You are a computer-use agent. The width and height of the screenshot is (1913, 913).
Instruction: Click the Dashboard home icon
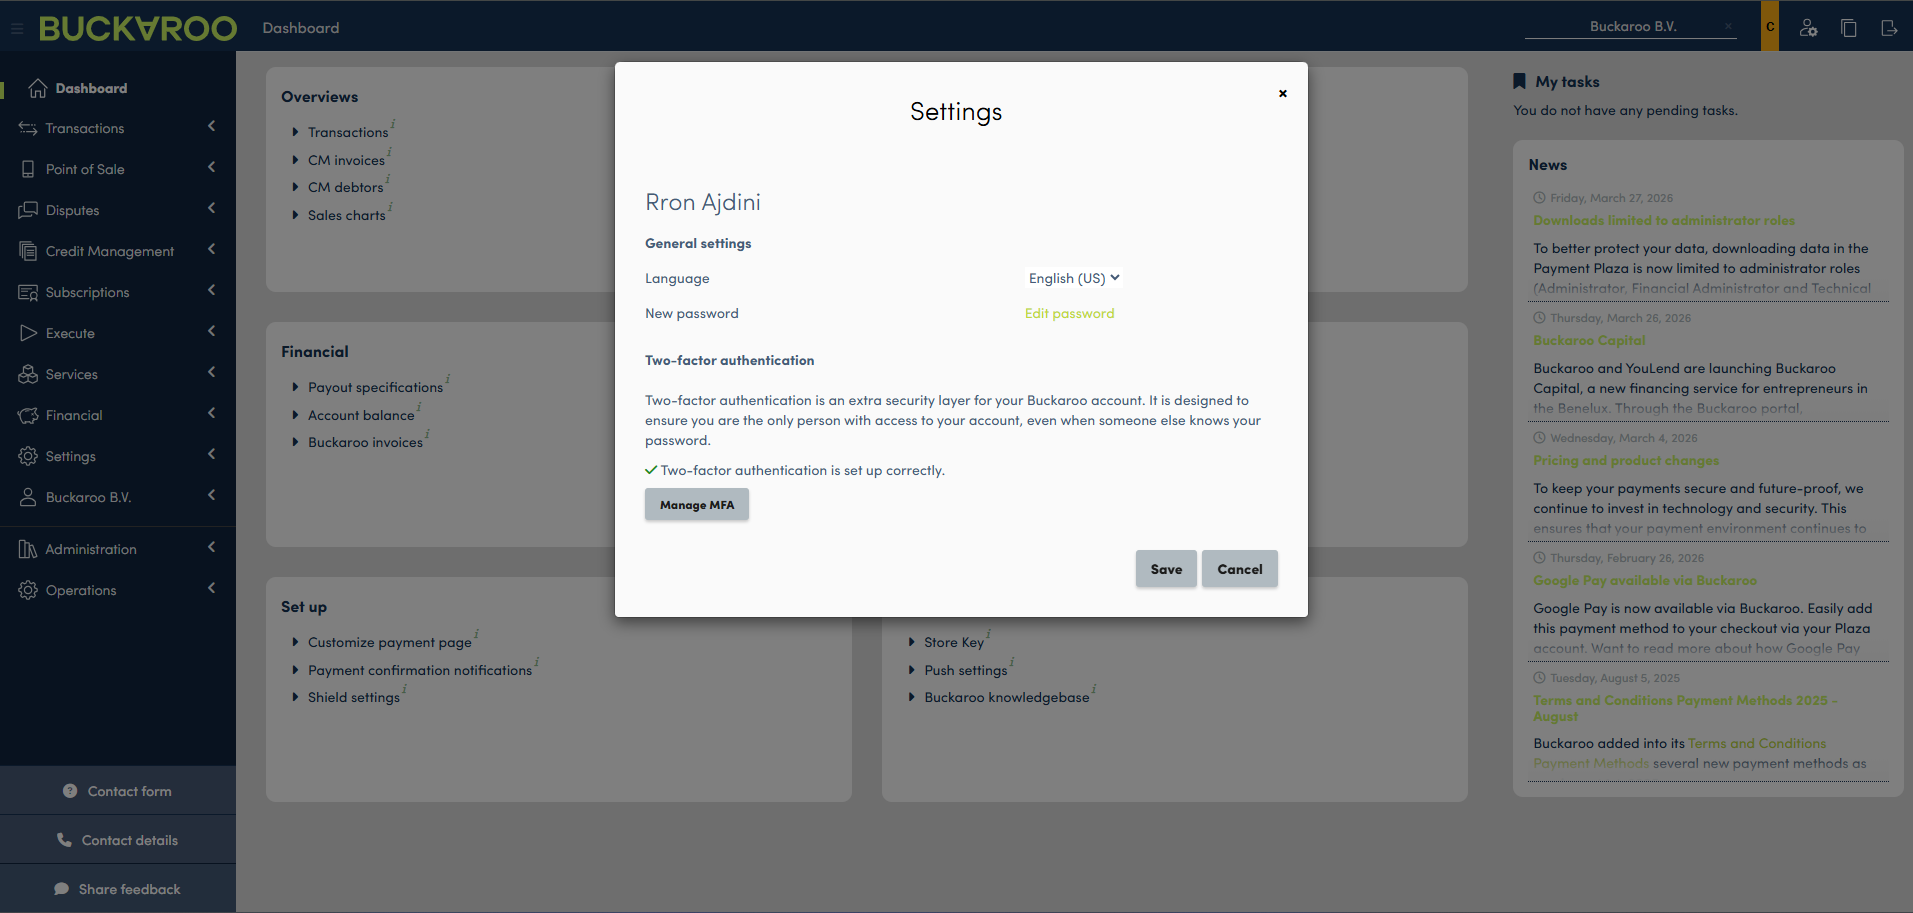pos(38,88)
